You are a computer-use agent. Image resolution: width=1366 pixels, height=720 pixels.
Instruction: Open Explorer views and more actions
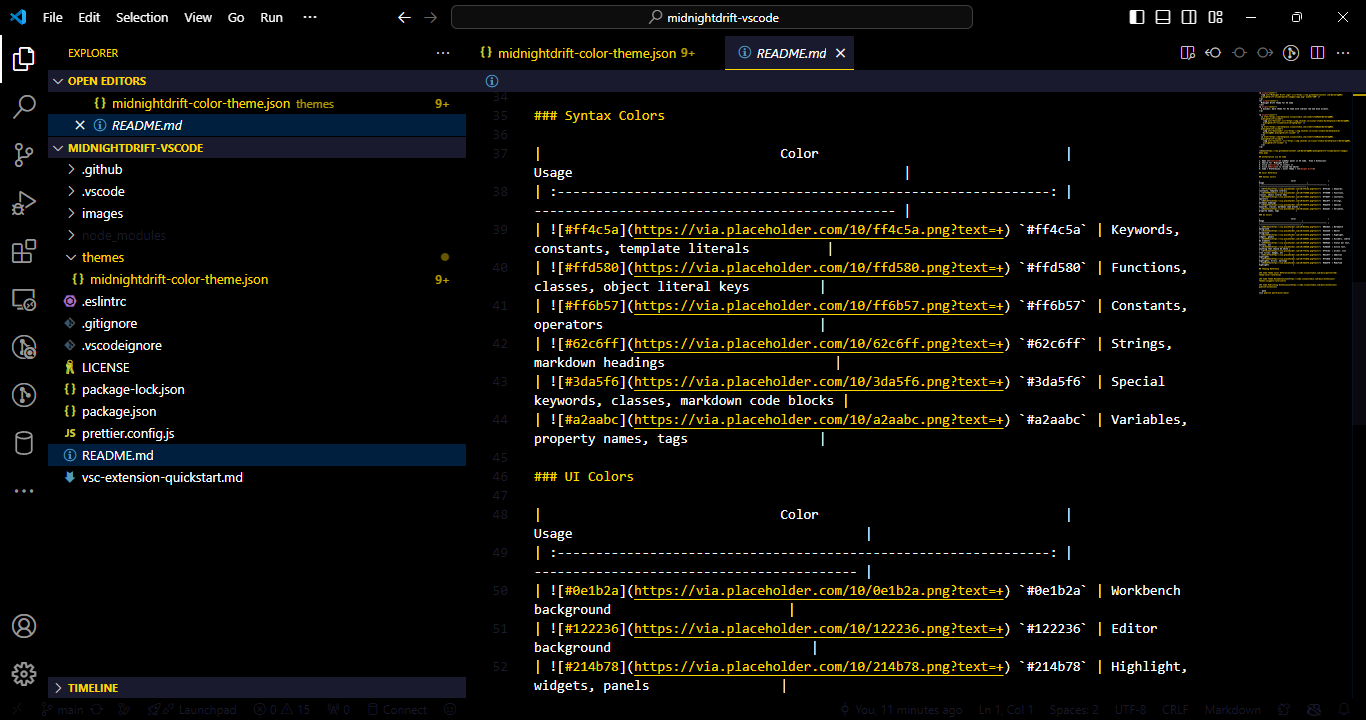coord(443,53)
